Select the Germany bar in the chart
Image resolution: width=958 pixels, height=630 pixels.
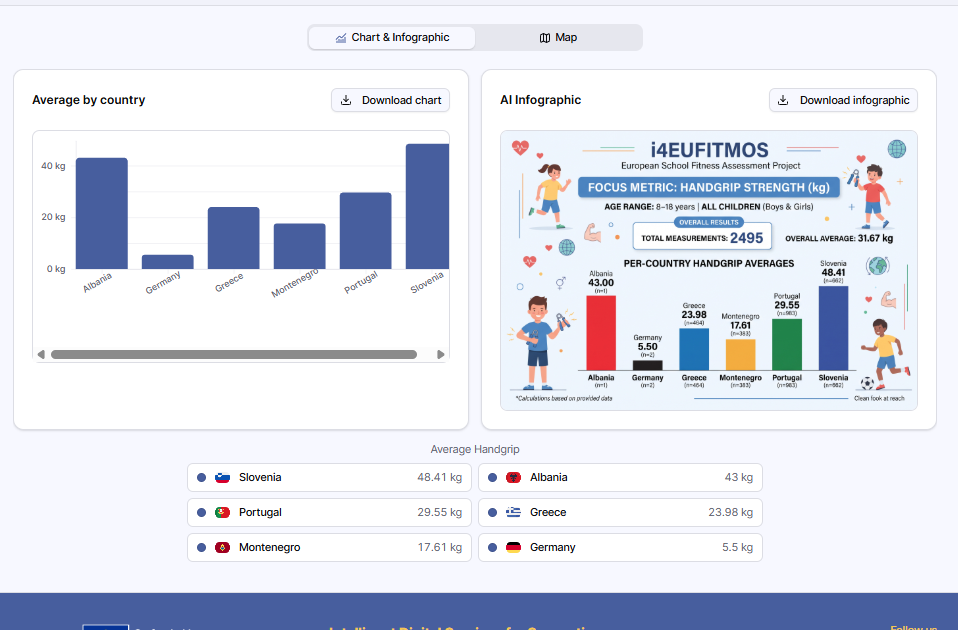[167, 262]
